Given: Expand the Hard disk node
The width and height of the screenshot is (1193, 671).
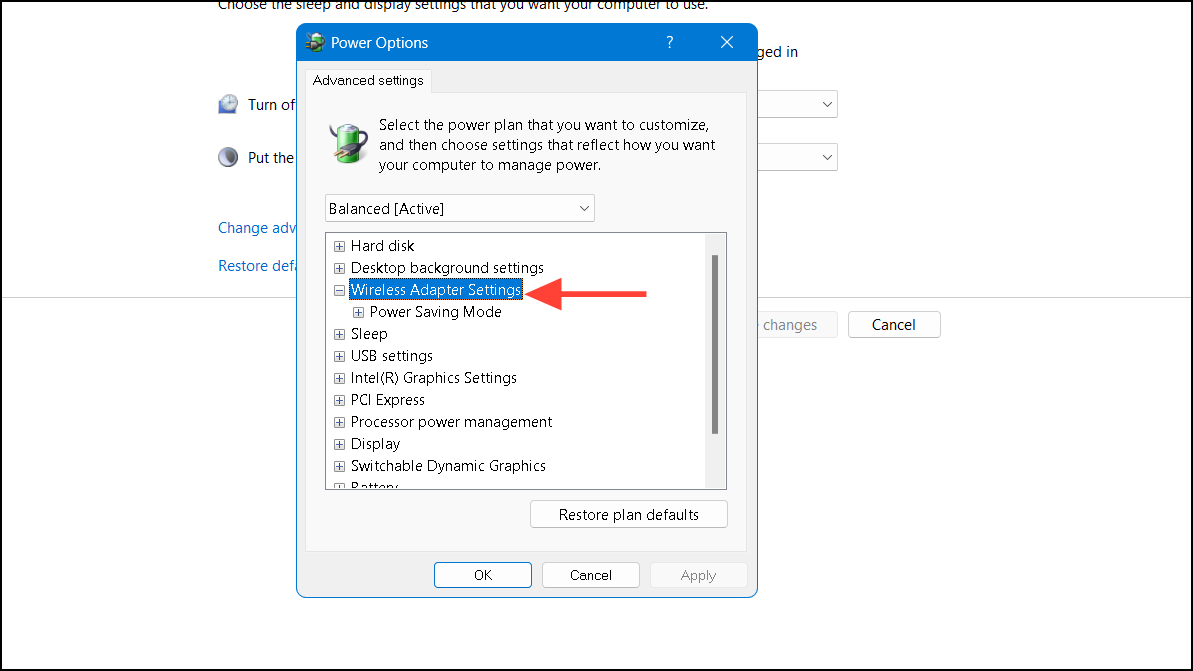Looking at the screenshot, I should tap(339, 245).
